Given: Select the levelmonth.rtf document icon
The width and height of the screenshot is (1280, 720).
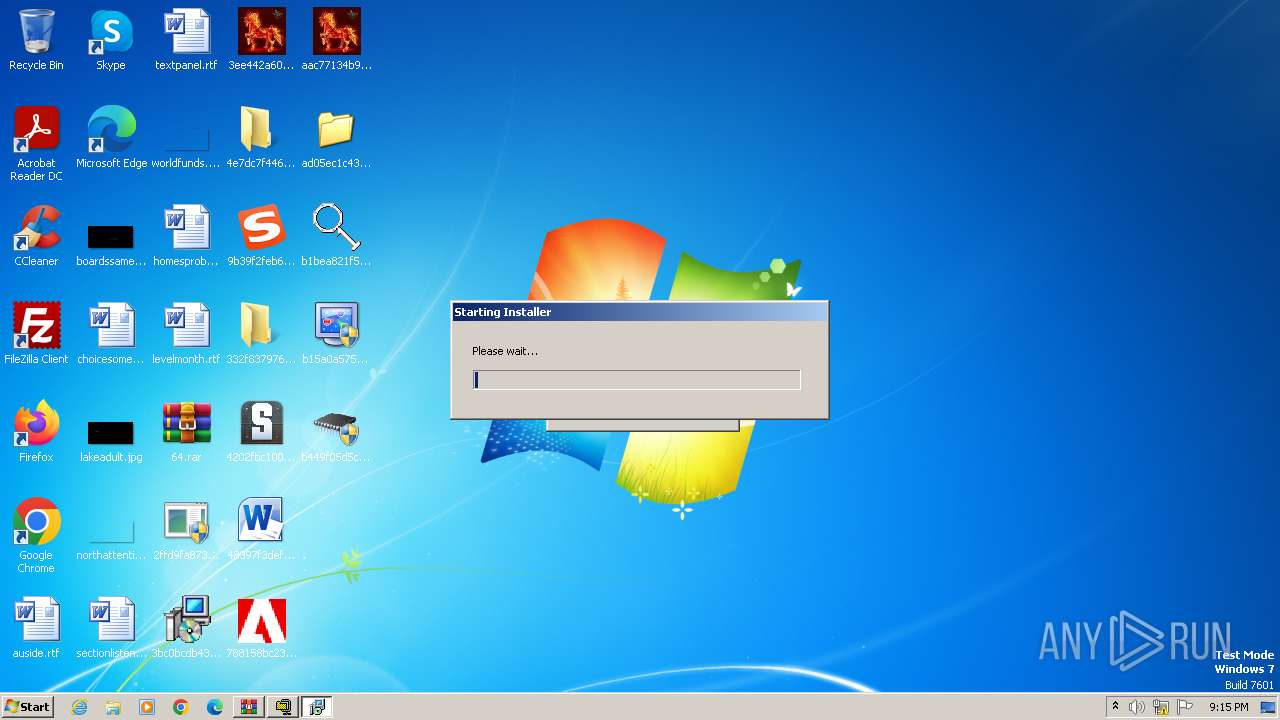Looking at the screenshot, I should point(186,334).
